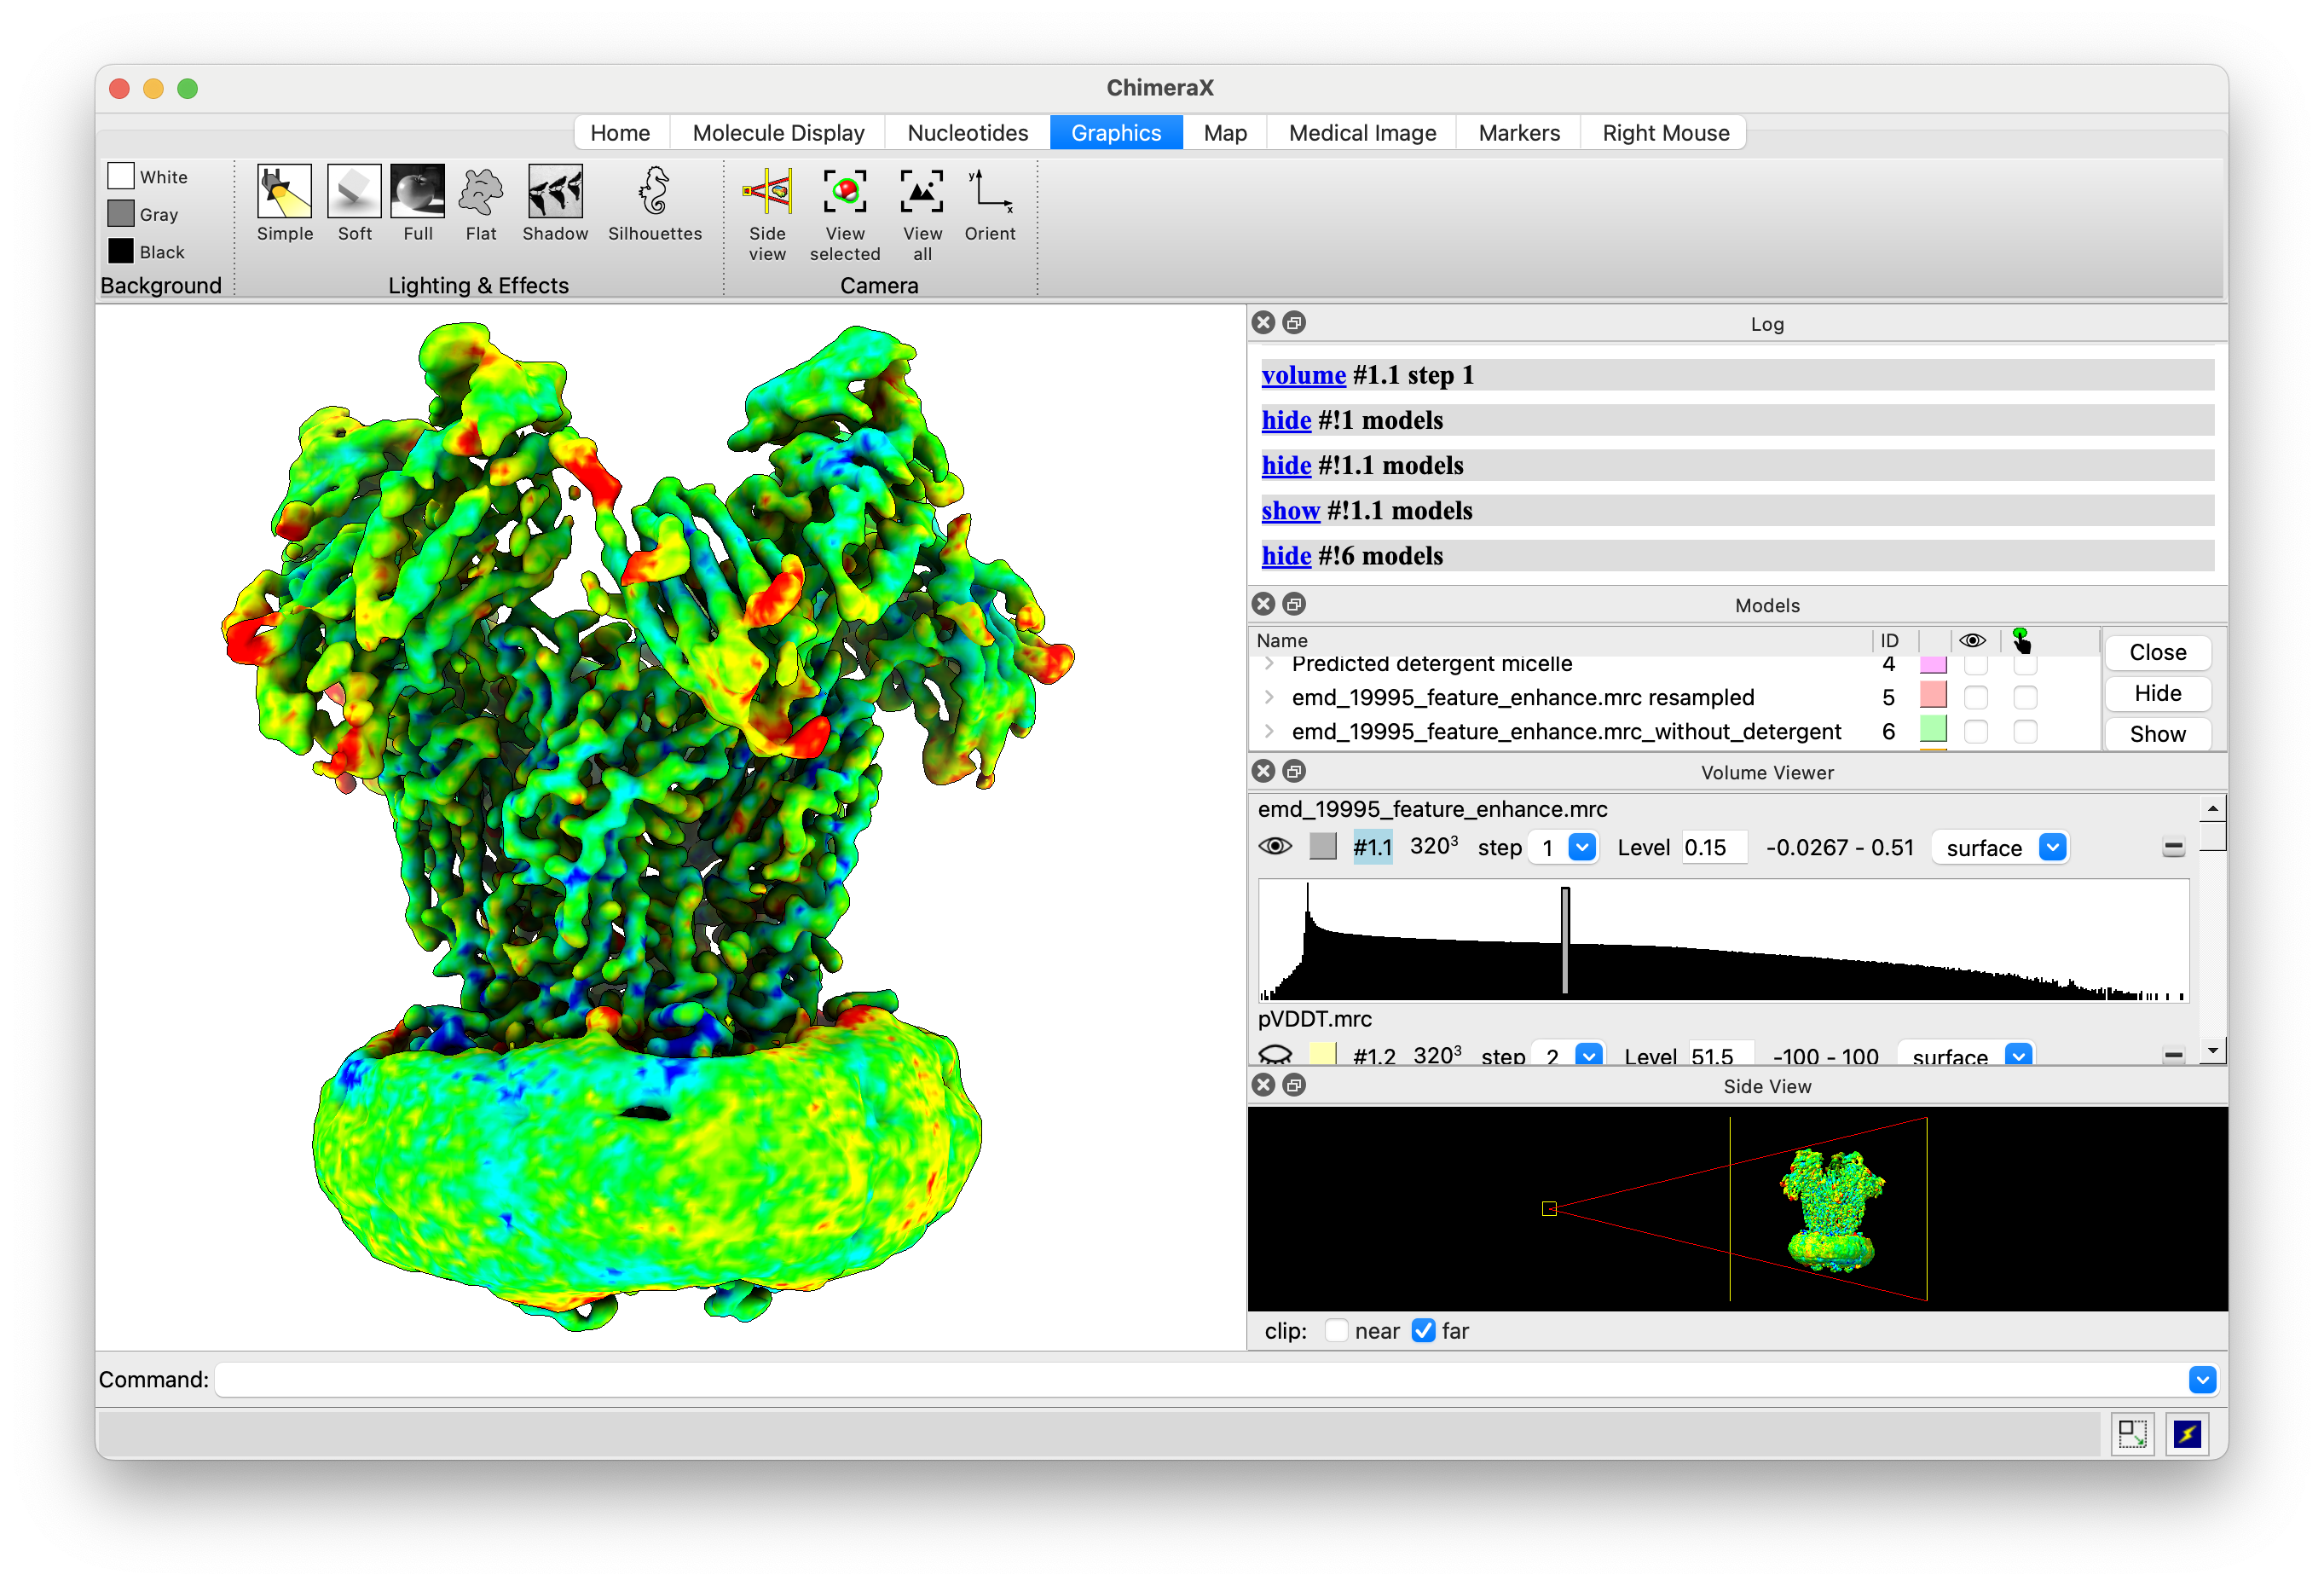Image resolution: width=2324 pixels, height=1586 pixels.
Task: Set background to White swatch
Action: pos(121,176)
